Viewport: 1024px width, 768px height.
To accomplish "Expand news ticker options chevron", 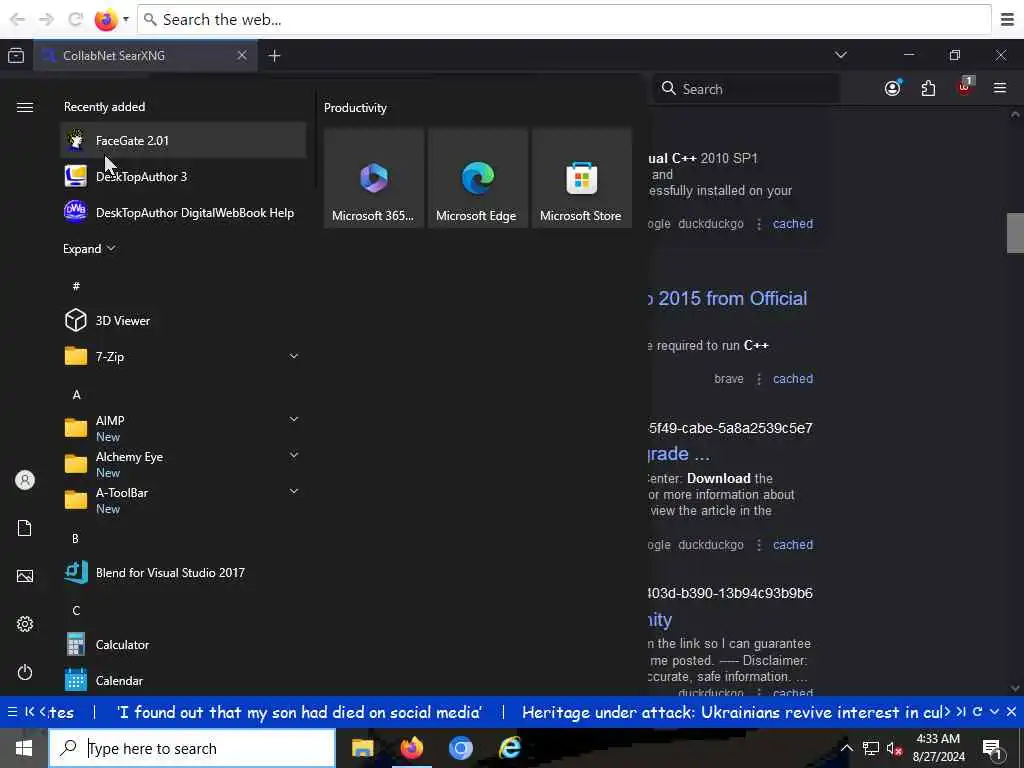I will click(x=995, y=712).
